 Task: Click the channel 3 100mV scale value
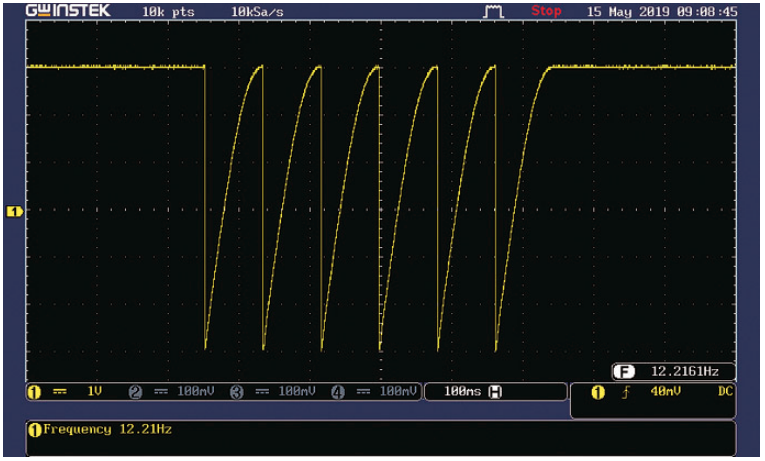(297, 391)
